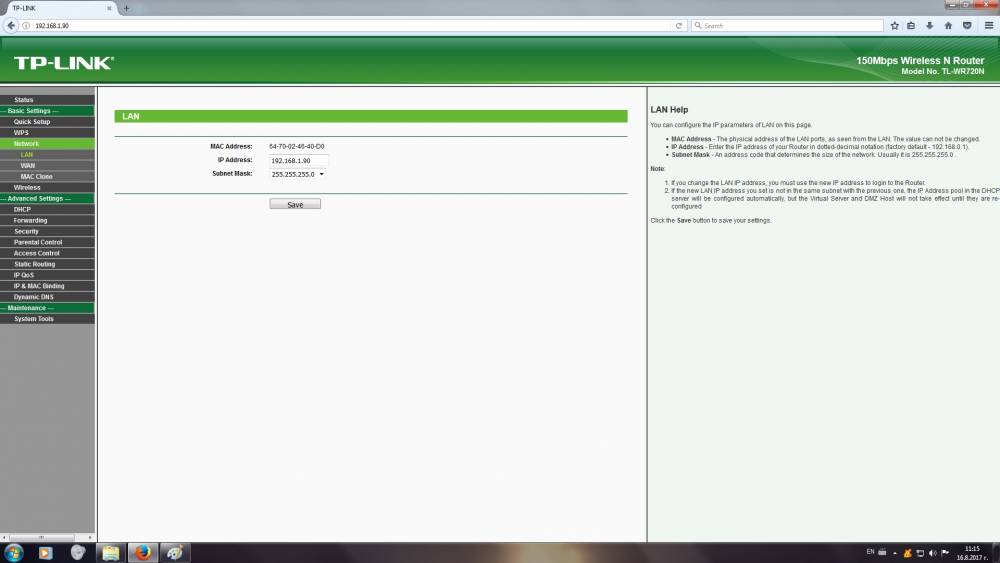
Task: Click the IP Address input field
Action: pyautogui.click(x=298, y=161)
